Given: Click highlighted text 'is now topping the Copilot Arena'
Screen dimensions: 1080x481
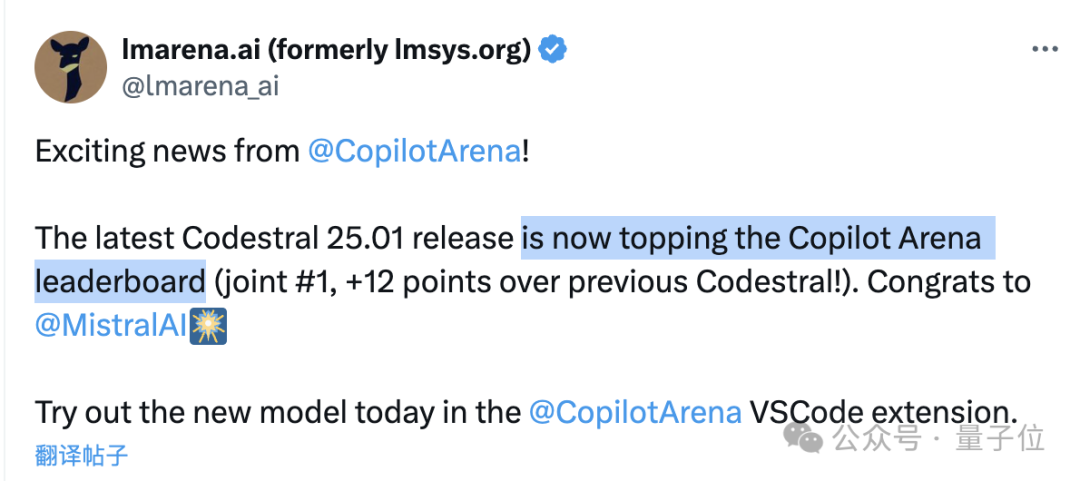Looking at the screenshot, I should tap(751, 238).
